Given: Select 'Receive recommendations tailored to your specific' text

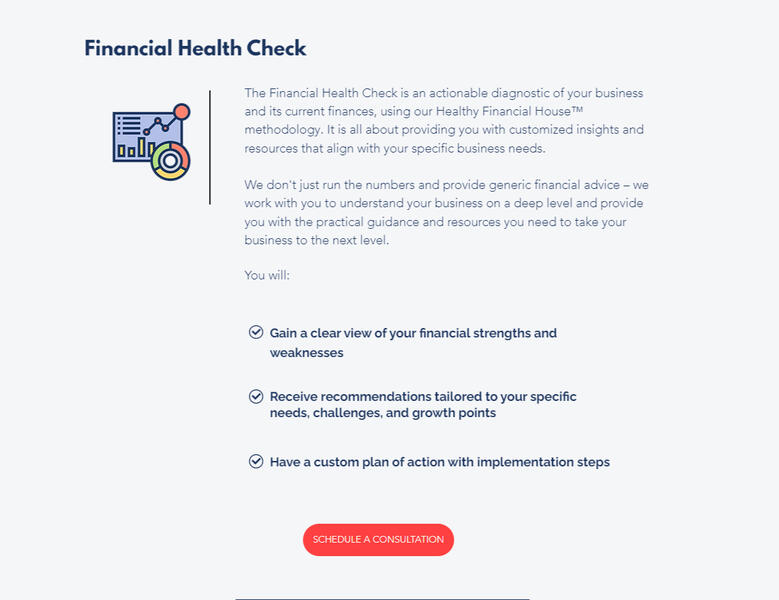Looking at the screenshot, I should click(423, 396).
